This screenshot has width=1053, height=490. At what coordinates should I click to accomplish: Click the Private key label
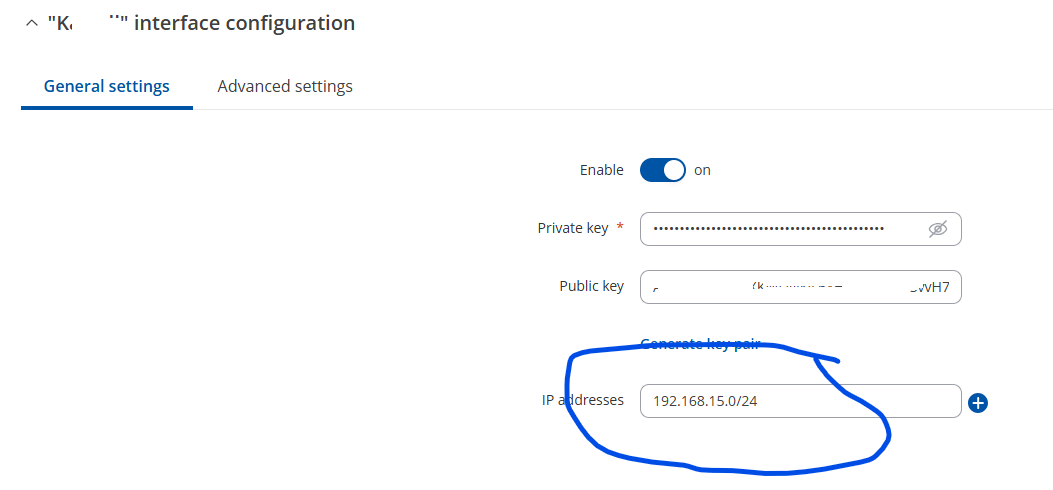point(573,228)
